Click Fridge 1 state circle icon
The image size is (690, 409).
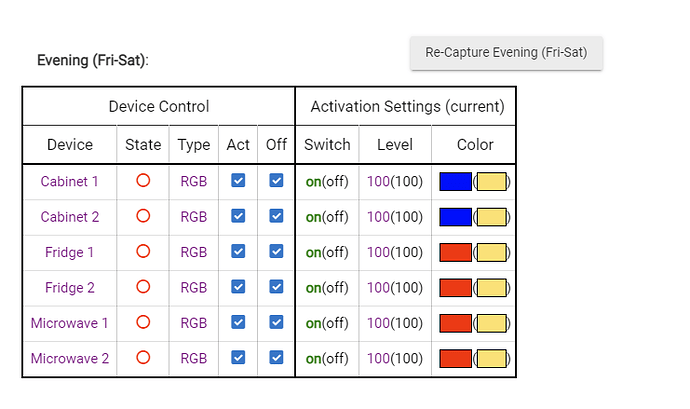[143, 252]
